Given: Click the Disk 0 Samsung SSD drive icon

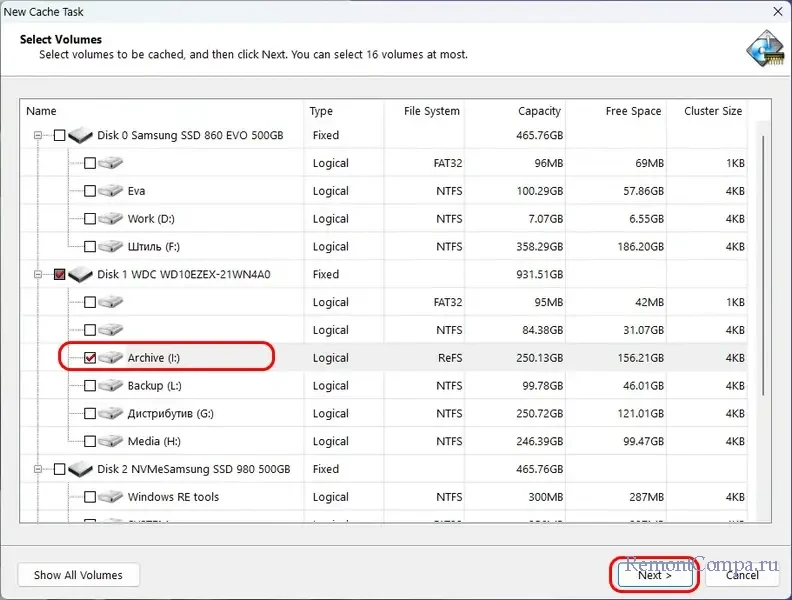Looking at the screenshot, I should (80, 135).
